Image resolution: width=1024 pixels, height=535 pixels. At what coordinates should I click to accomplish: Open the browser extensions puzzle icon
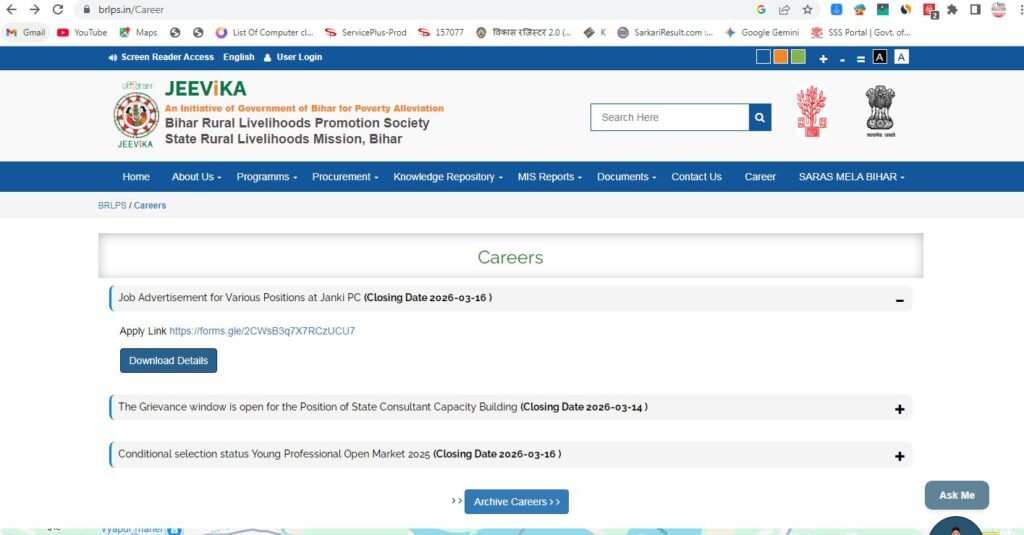[x=952, y=10]
